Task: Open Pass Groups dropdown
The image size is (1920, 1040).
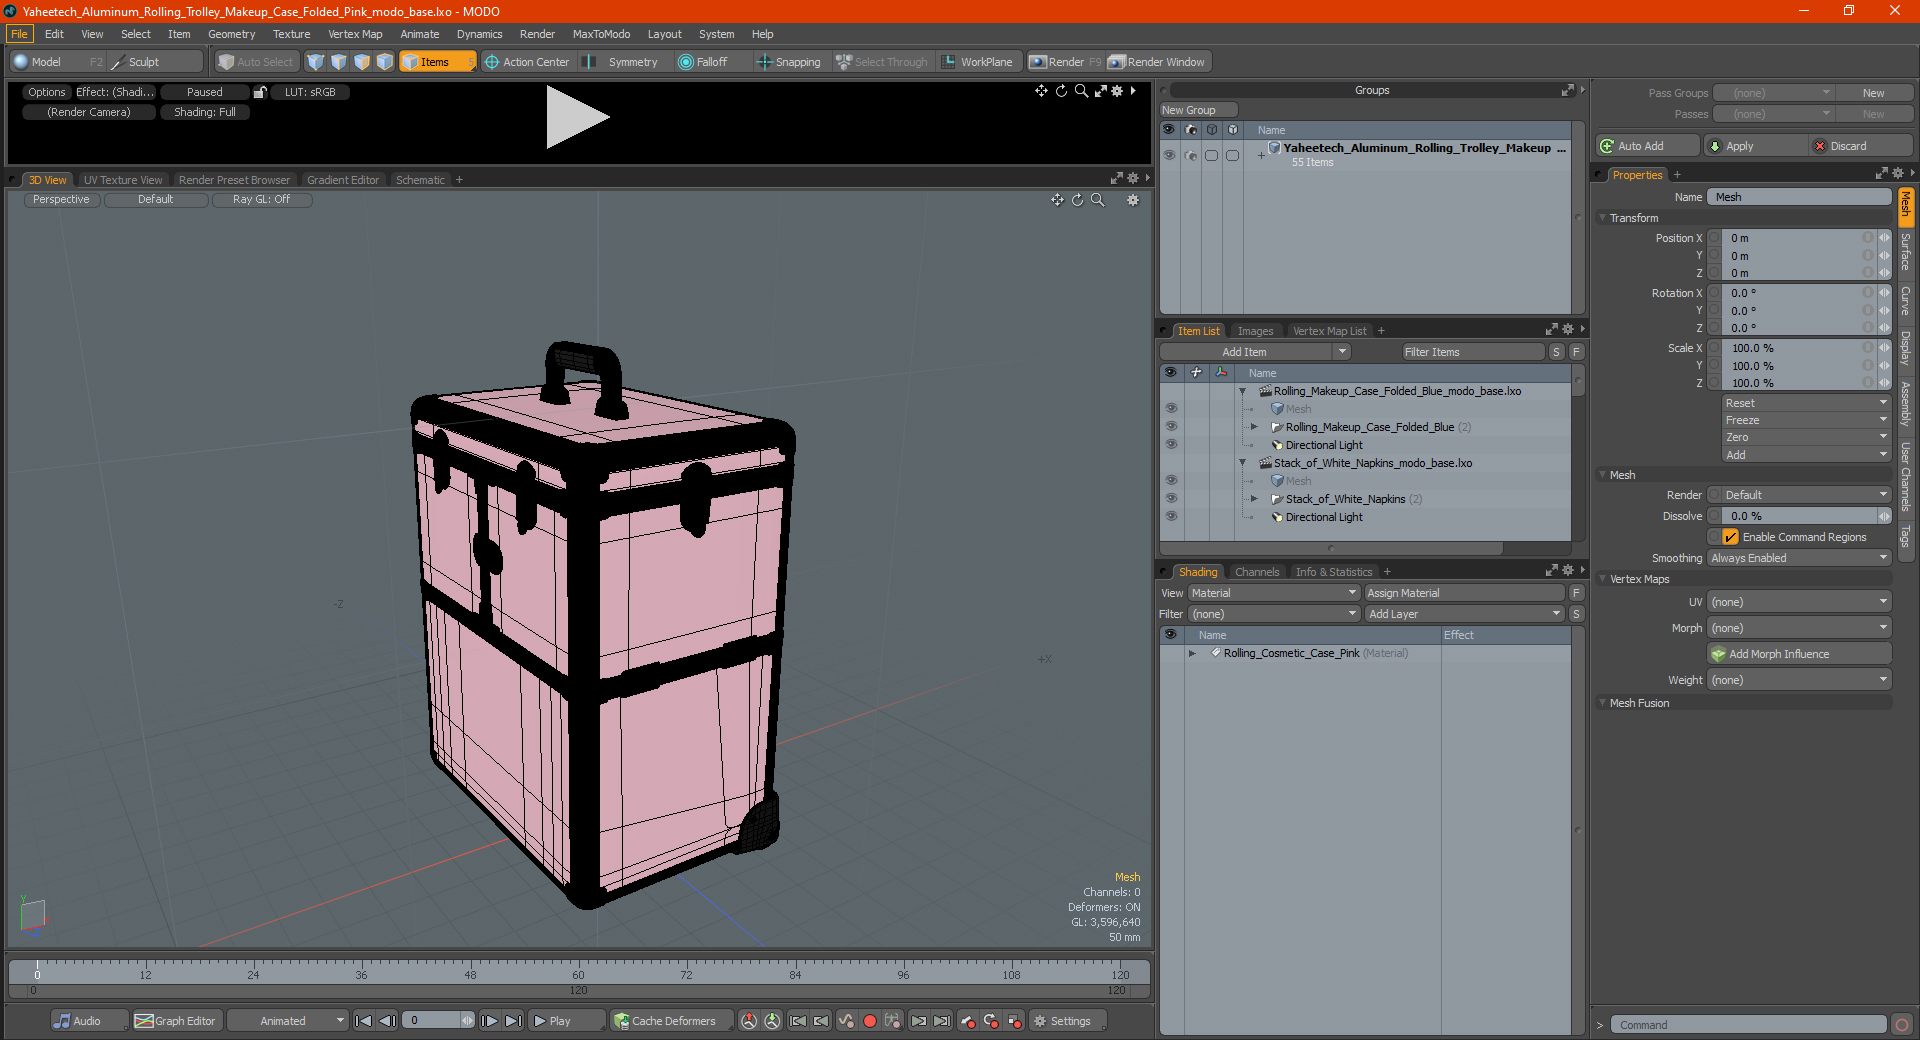Action: 1773,93
